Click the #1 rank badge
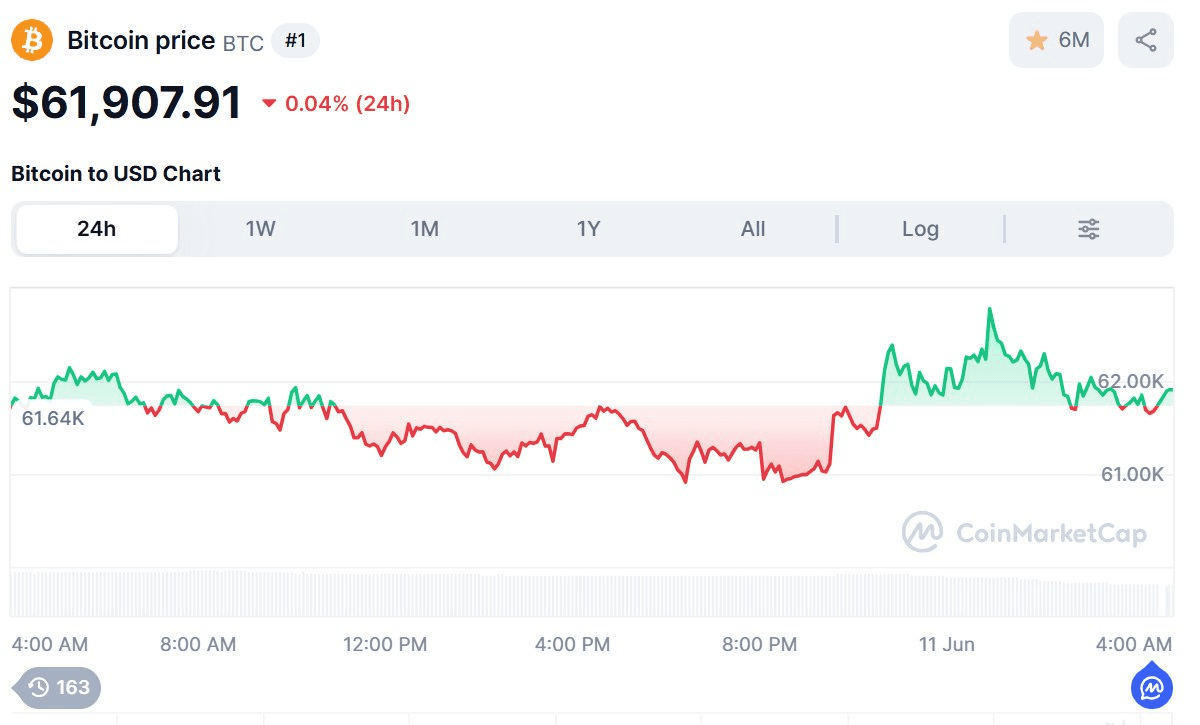This screenshot has height=725, width=1200. (x=295, y=41)
